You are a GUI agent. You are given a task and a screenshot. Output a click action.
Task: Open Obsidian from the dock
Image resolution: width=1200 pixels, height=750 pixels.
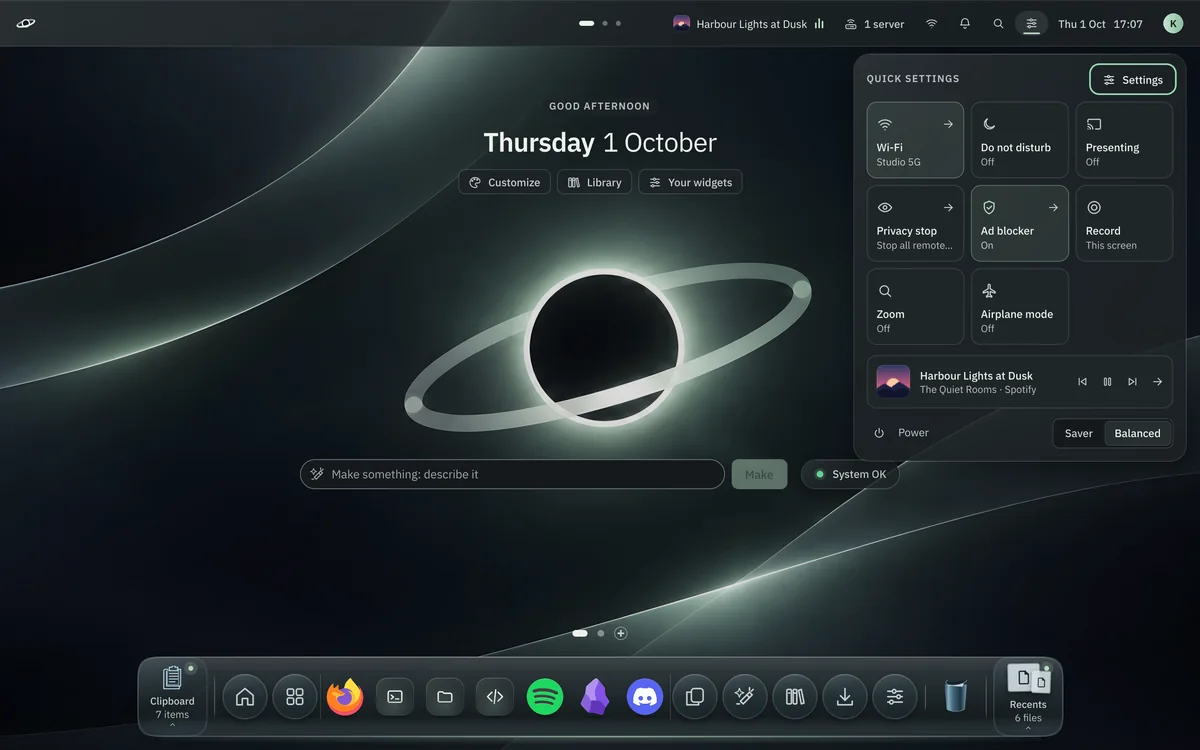595,697
